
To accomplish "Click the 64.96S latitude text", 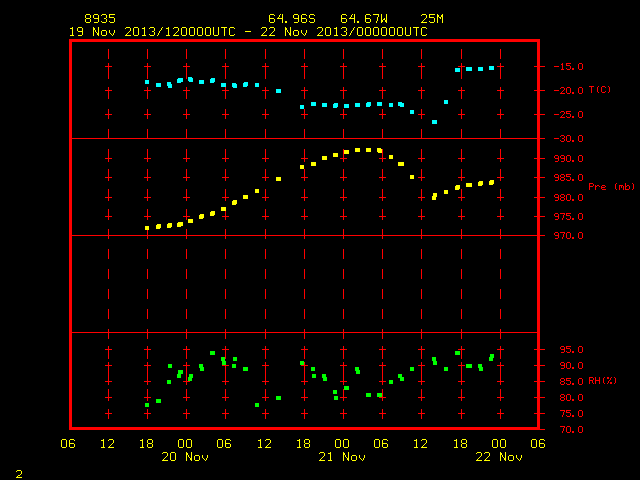I will click(292, 19).
